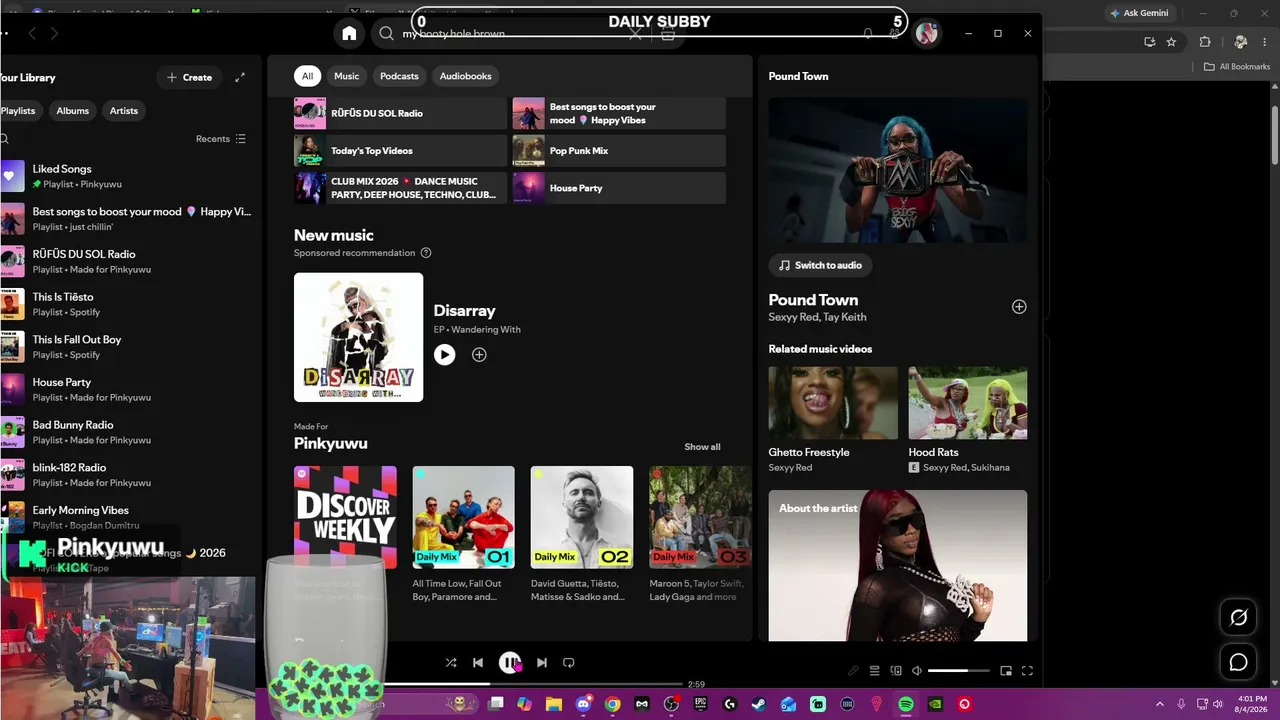
Task: Open the Spotify miniplayer
Action: click(x=1006, y=671)
